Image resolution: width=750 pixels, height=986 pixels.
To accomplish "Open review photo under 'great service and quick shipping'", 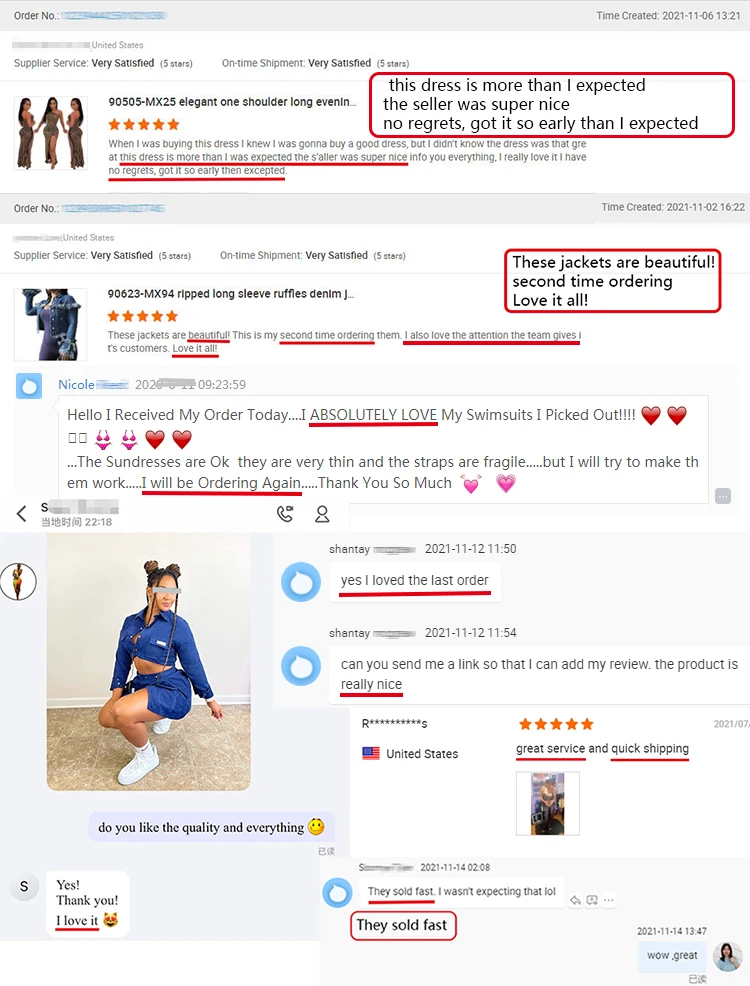I will click(x=548, y=803).
